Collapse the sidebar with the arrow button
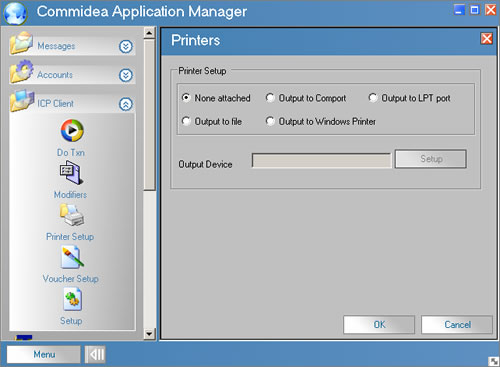 pos(95,354)
